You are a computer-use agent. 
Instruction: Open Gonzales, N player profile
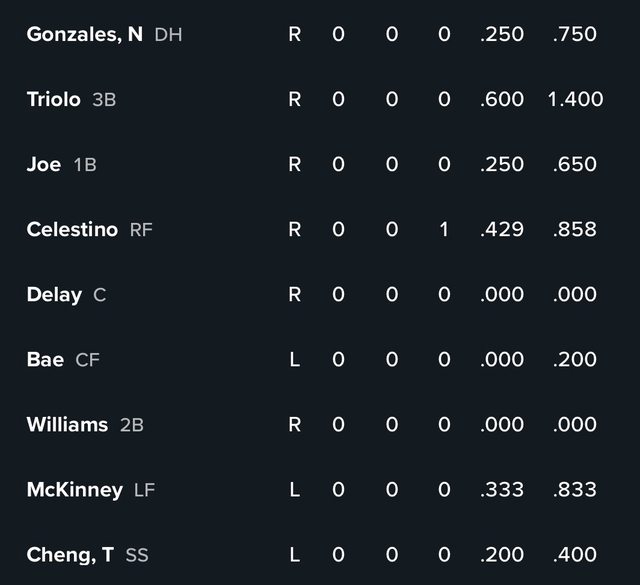pyautogui.click(x=85, y=35)
